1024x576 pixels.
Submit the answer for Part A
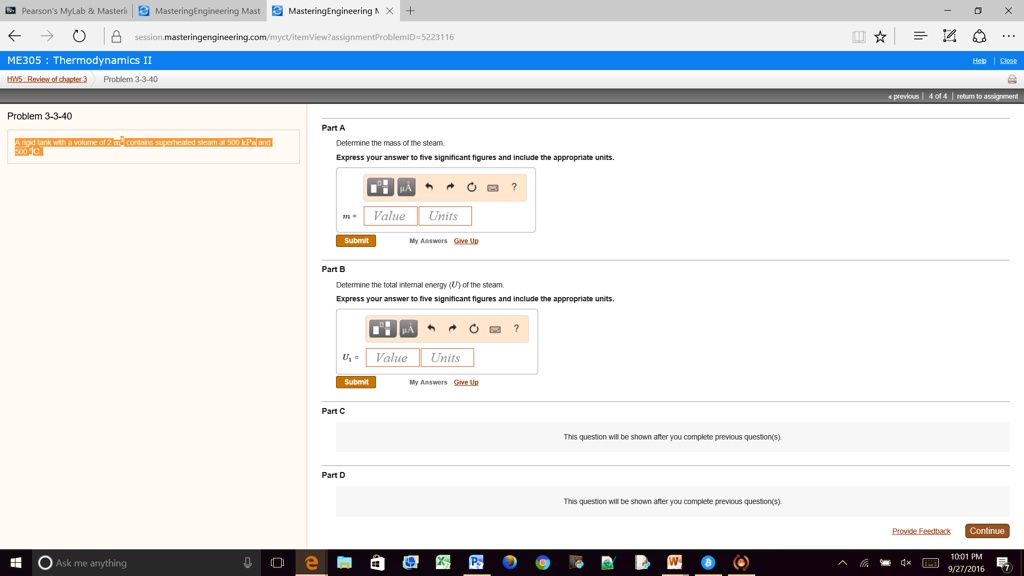tap(356, 241)
